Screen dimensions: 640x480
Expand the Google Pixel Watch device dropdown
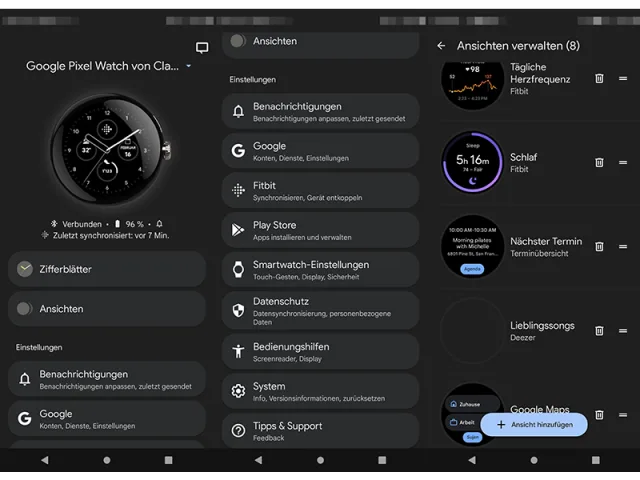[189, 66]
